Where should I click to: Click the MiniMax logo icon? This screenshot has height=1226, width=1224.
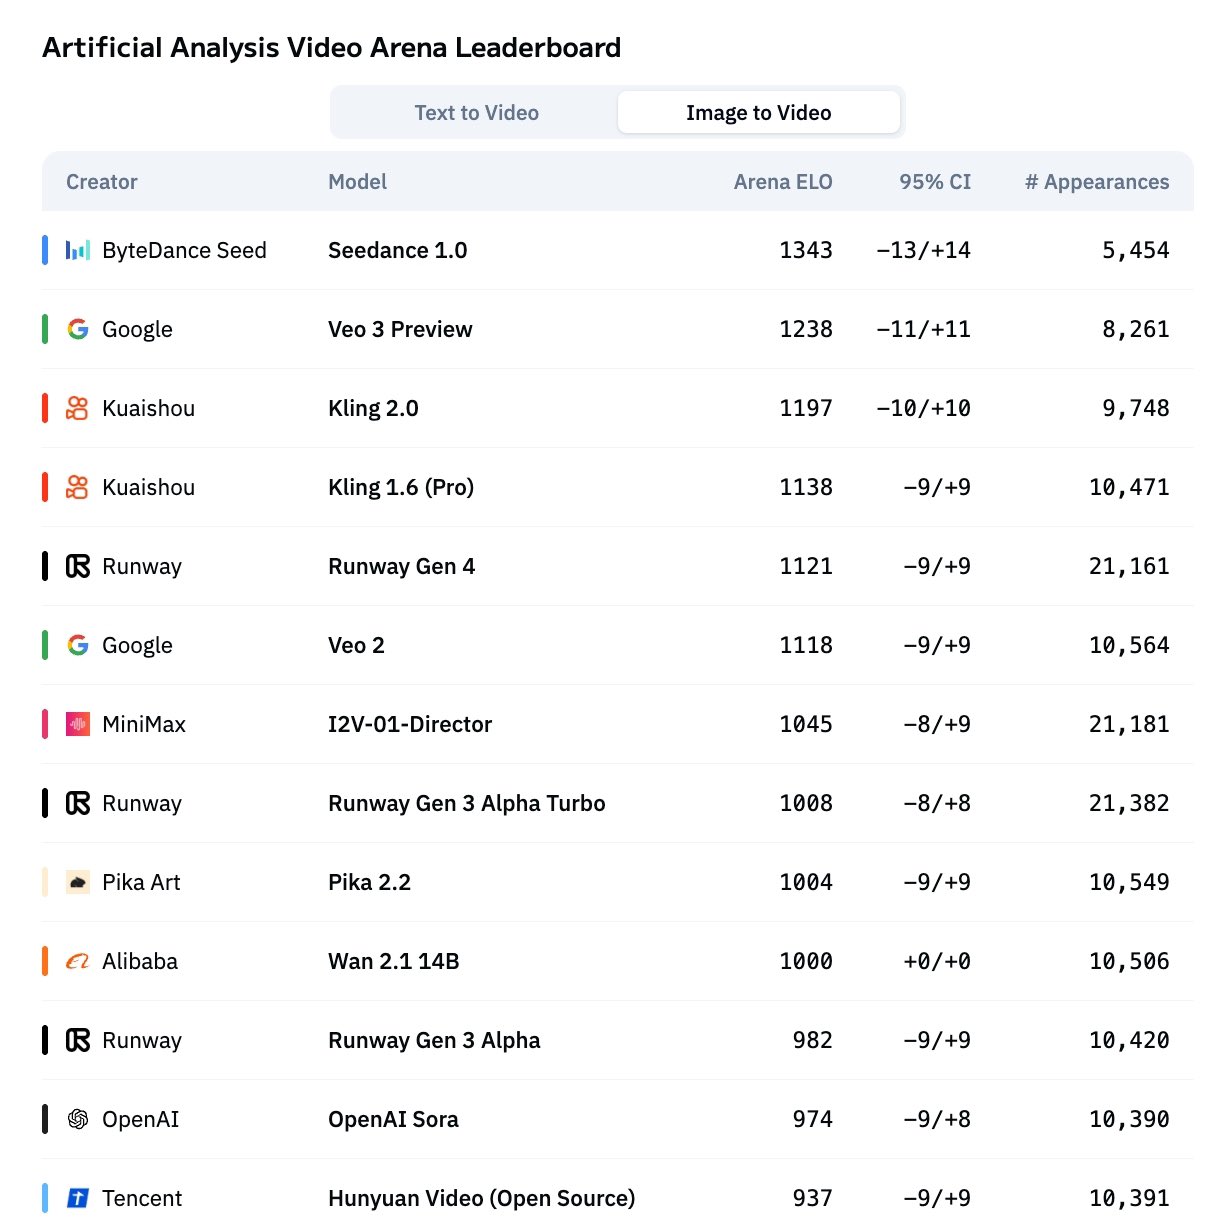coord(77,724)
